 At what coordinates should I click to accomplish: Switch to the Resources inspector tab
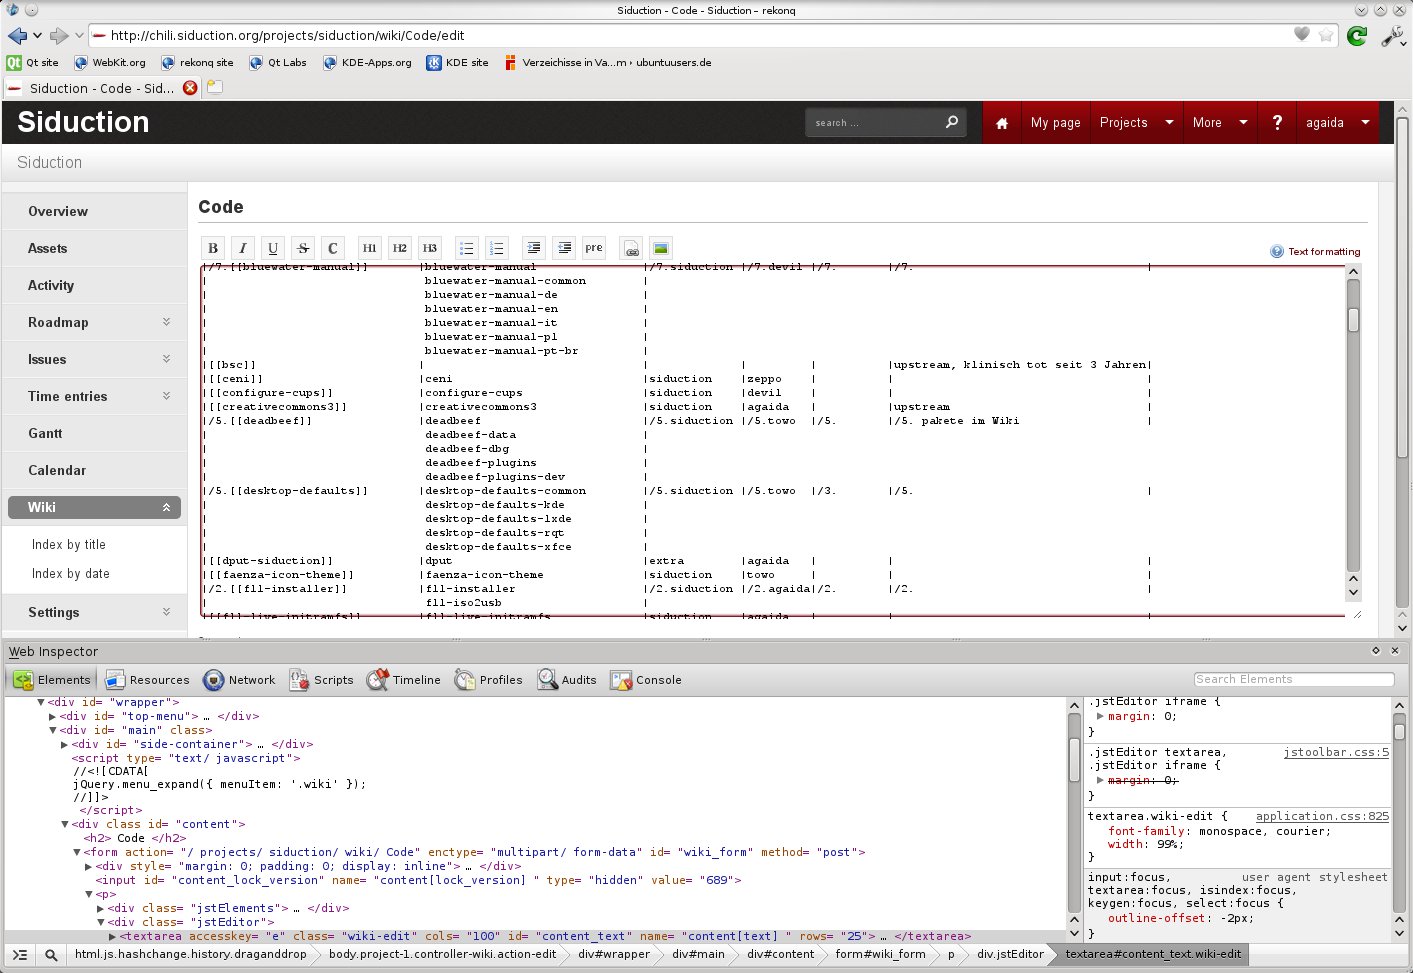pyautogui.click(x=147, y=680)
